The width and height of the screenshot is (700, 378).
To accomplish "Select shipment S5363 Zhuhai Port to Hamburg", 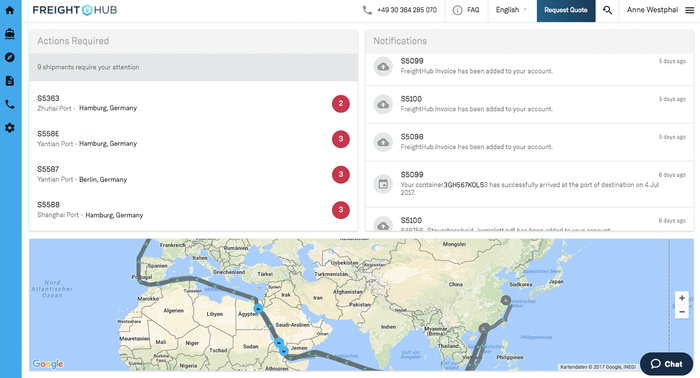I will 193,103.
